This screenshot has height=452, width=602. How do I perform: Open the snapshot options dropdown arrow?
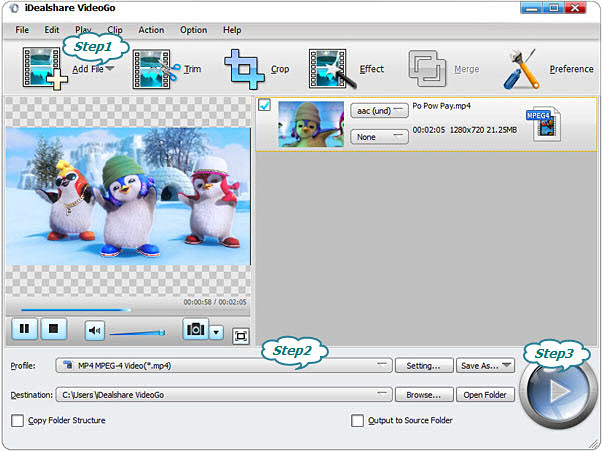[217, 332]
